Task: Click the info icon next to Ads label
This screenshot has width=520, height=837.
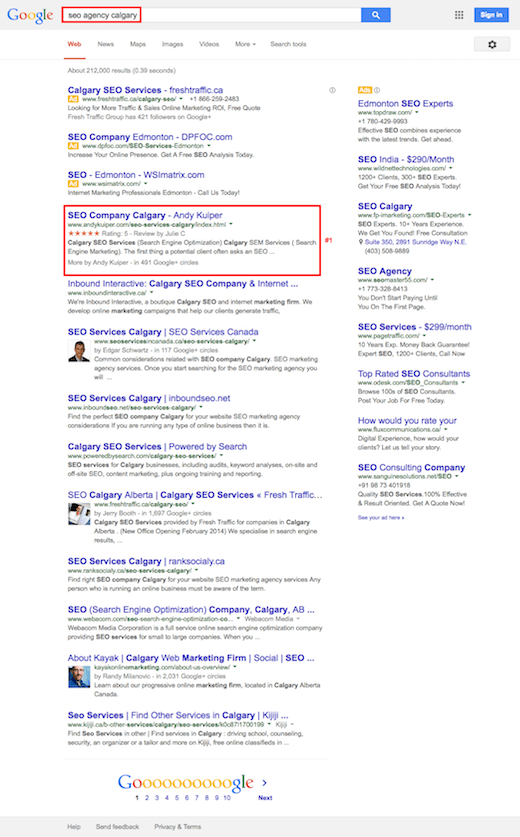Action: tap(377, 90)
